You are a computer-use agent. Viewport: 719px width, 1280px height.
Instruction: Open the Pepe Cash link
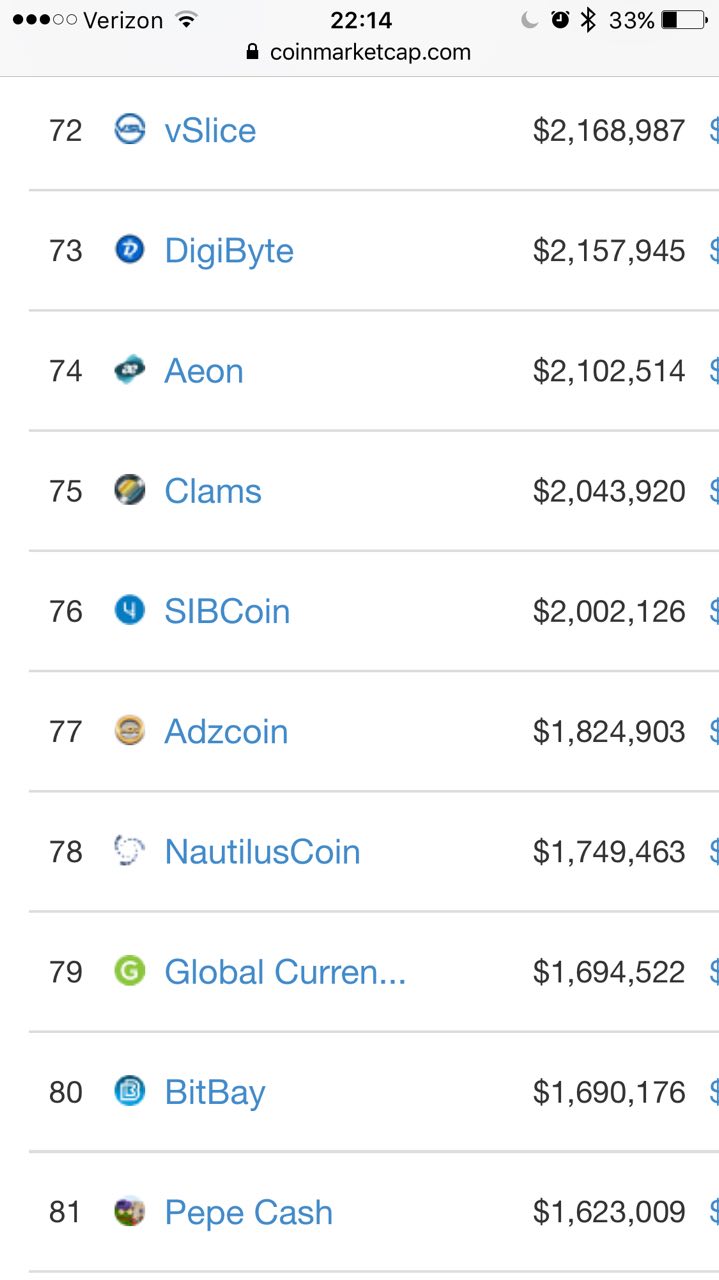click(x=248, y=1213)
